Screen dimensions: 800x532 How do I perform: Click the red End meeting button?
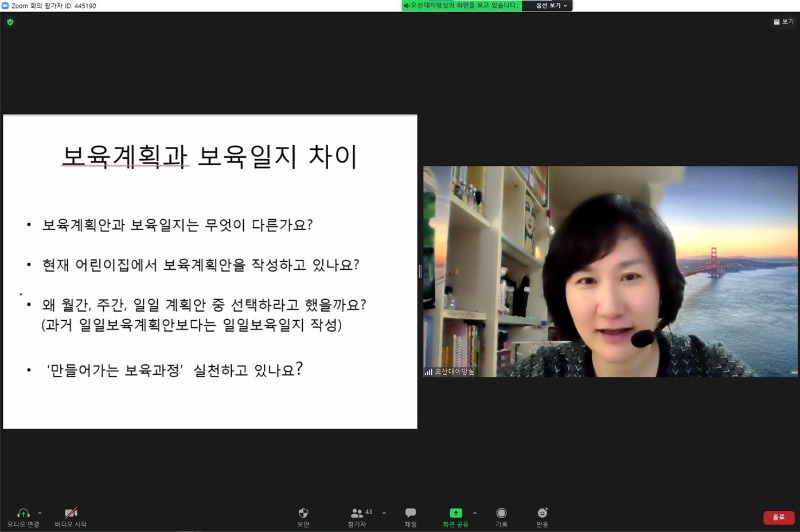click(778, 517)
